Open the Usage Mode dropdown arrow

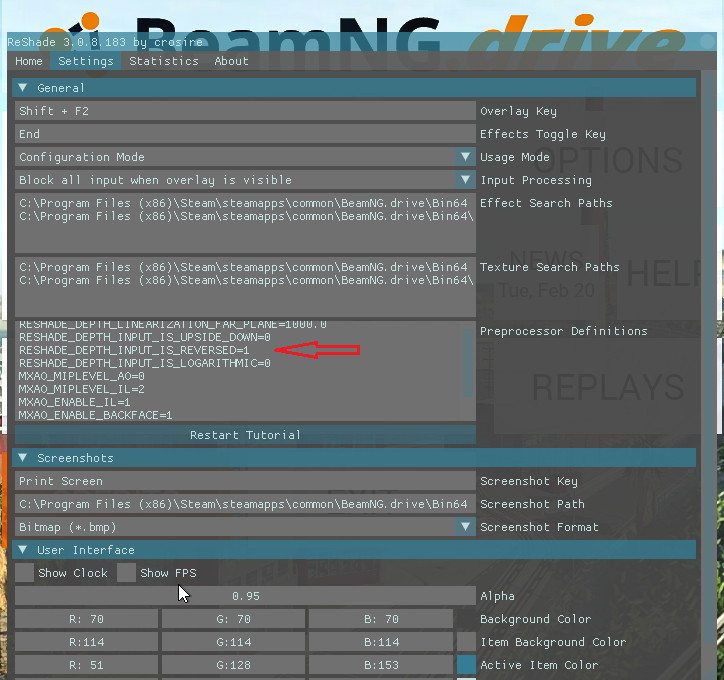[x=465, y=157]
